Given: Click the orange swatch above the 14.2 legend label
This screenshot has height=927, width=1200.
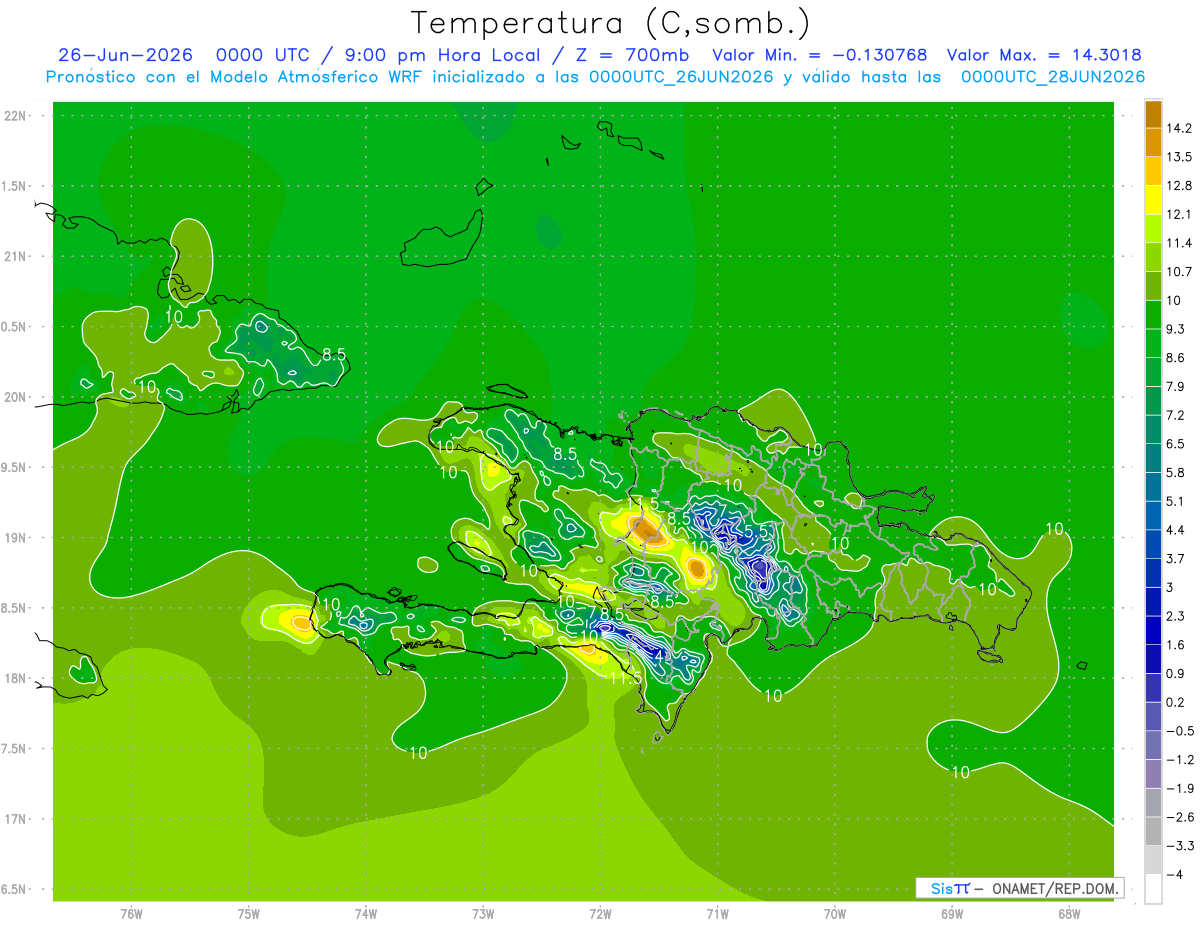Looking at the screenshot, I should (1153, 114).
